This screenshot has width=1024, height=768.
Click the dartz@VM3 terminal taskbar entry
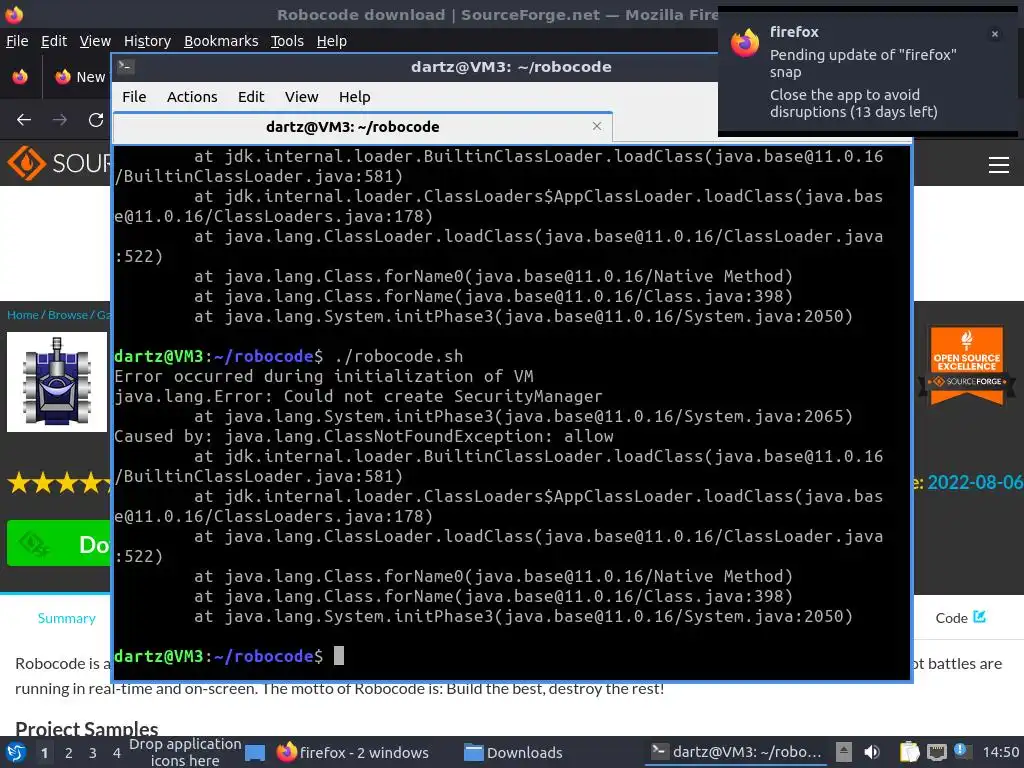click(x=737, y=752)
